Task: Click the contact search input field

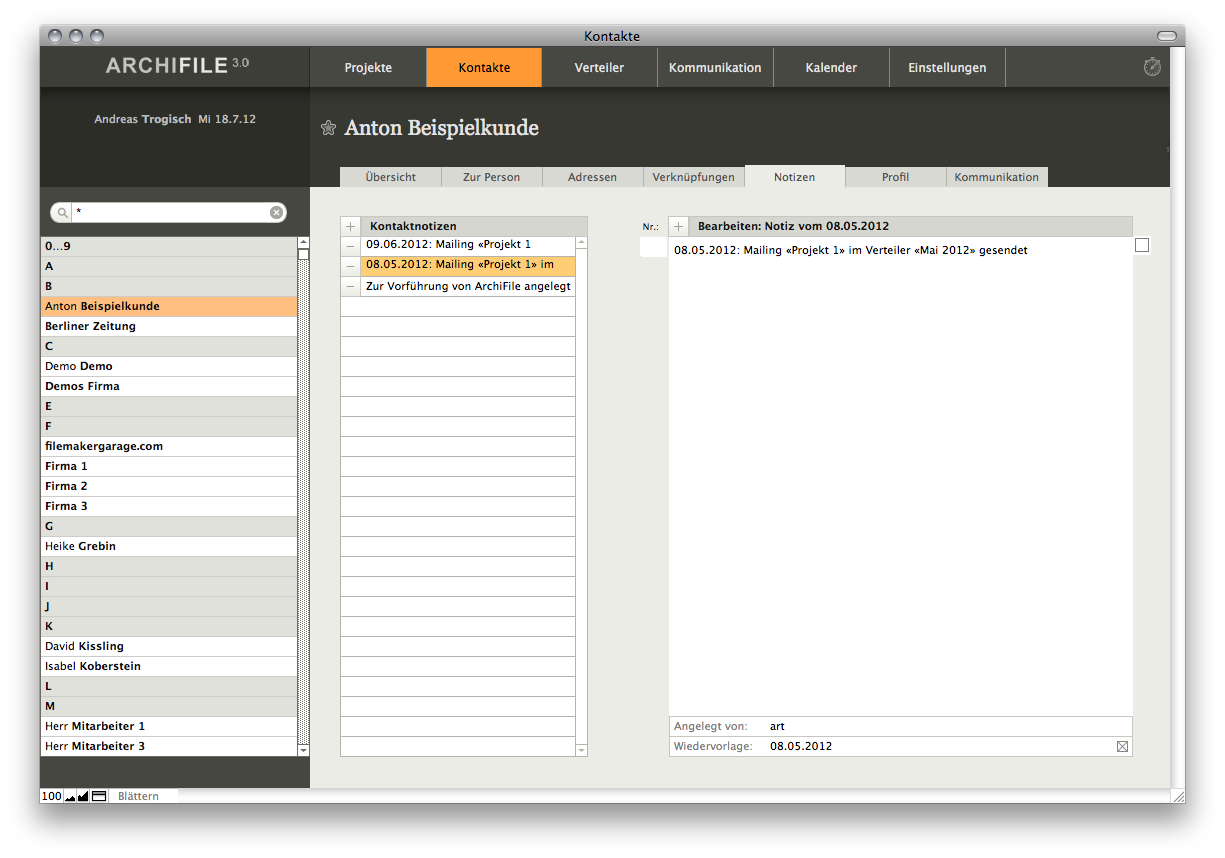Action: (170, 213)
